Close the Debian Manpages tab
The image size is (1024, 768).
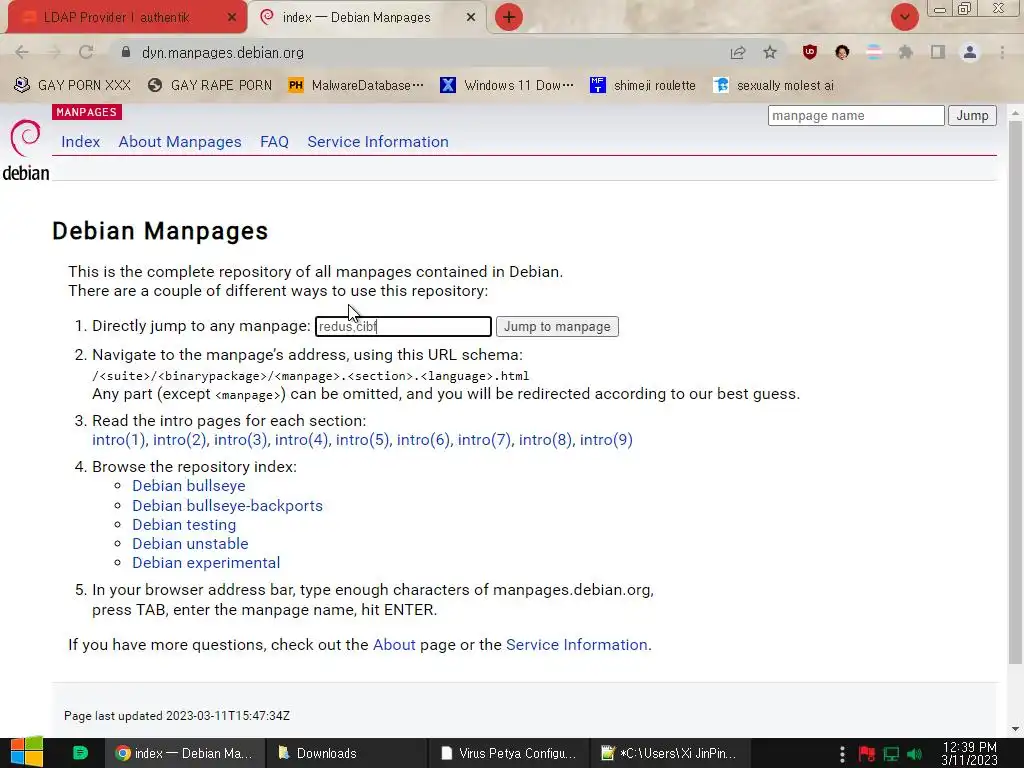(x=470, y=18)
